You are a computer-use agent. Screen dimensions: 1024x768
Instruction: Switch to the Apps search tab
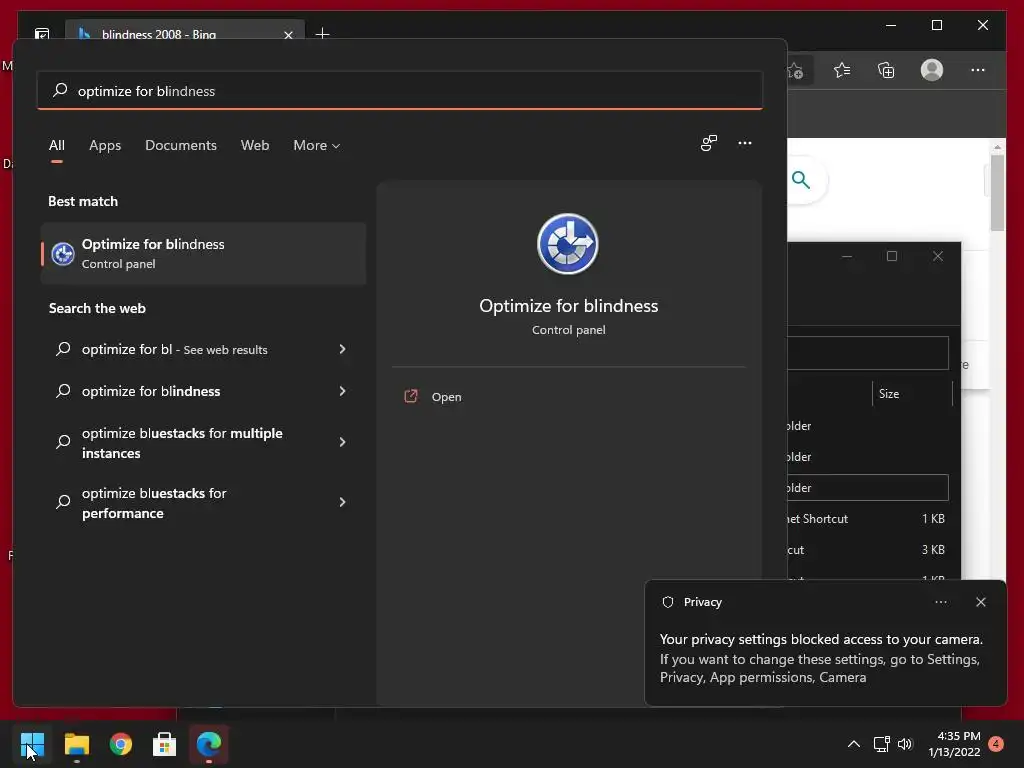click(105, 145)
